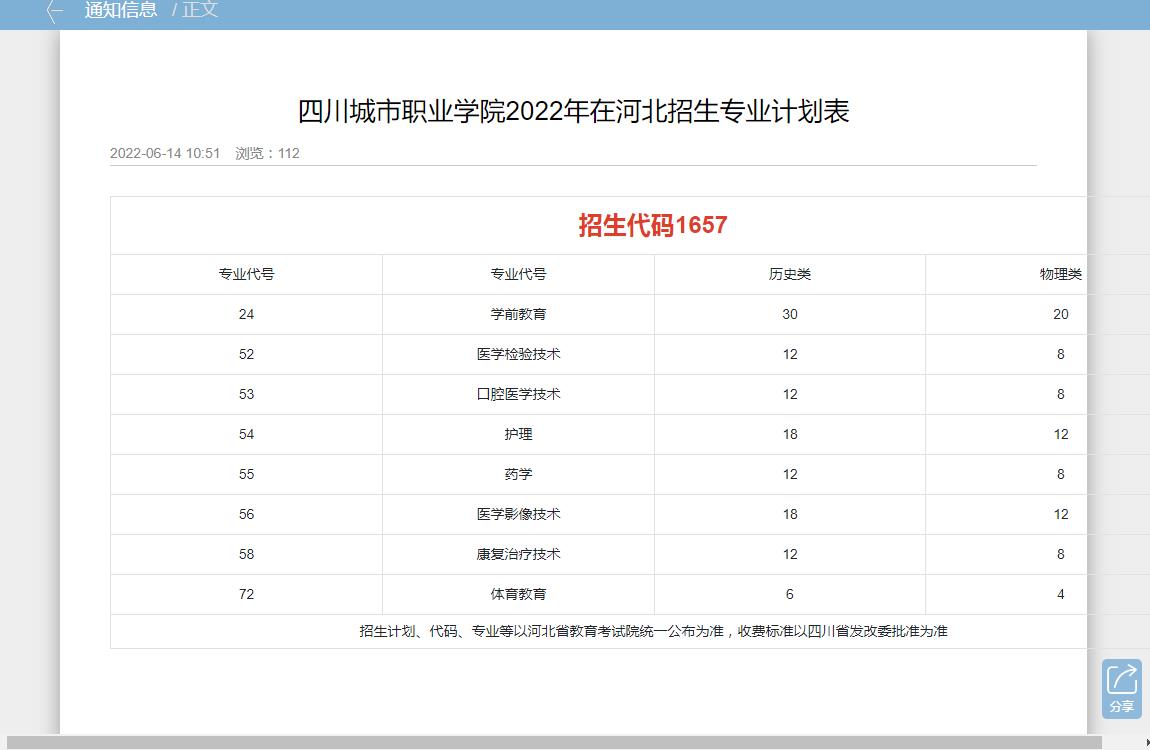
Task: Click the code cell 72
Action: coord(246,594)
